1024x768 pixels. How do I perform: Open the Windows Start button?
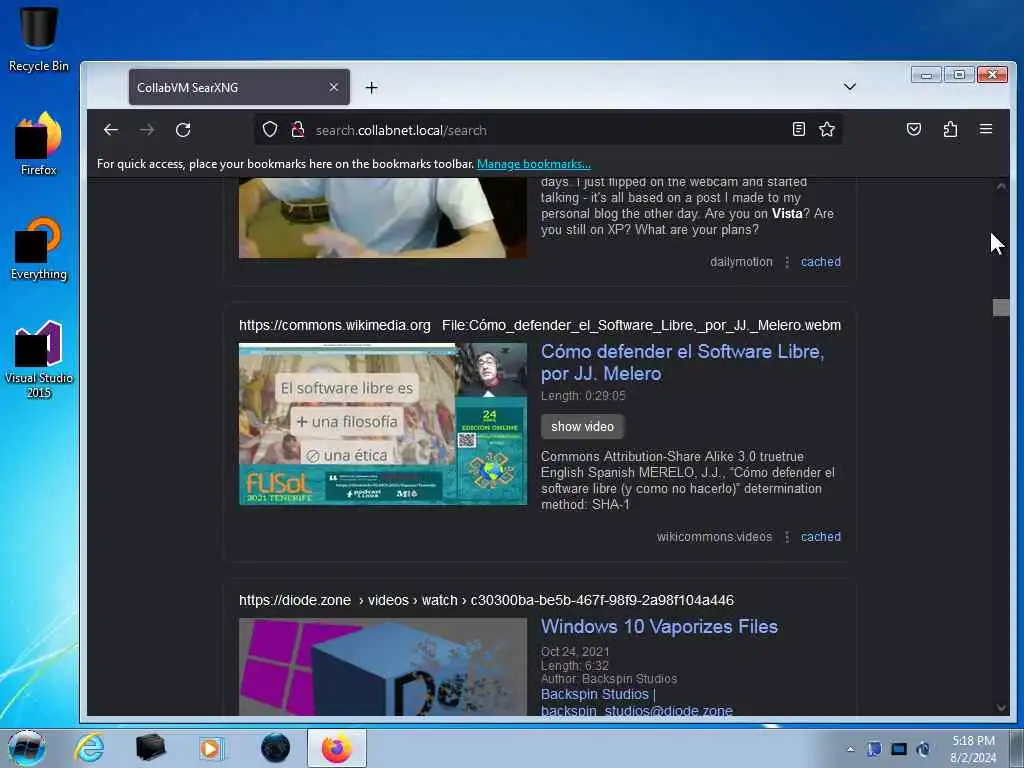point(27,748)
